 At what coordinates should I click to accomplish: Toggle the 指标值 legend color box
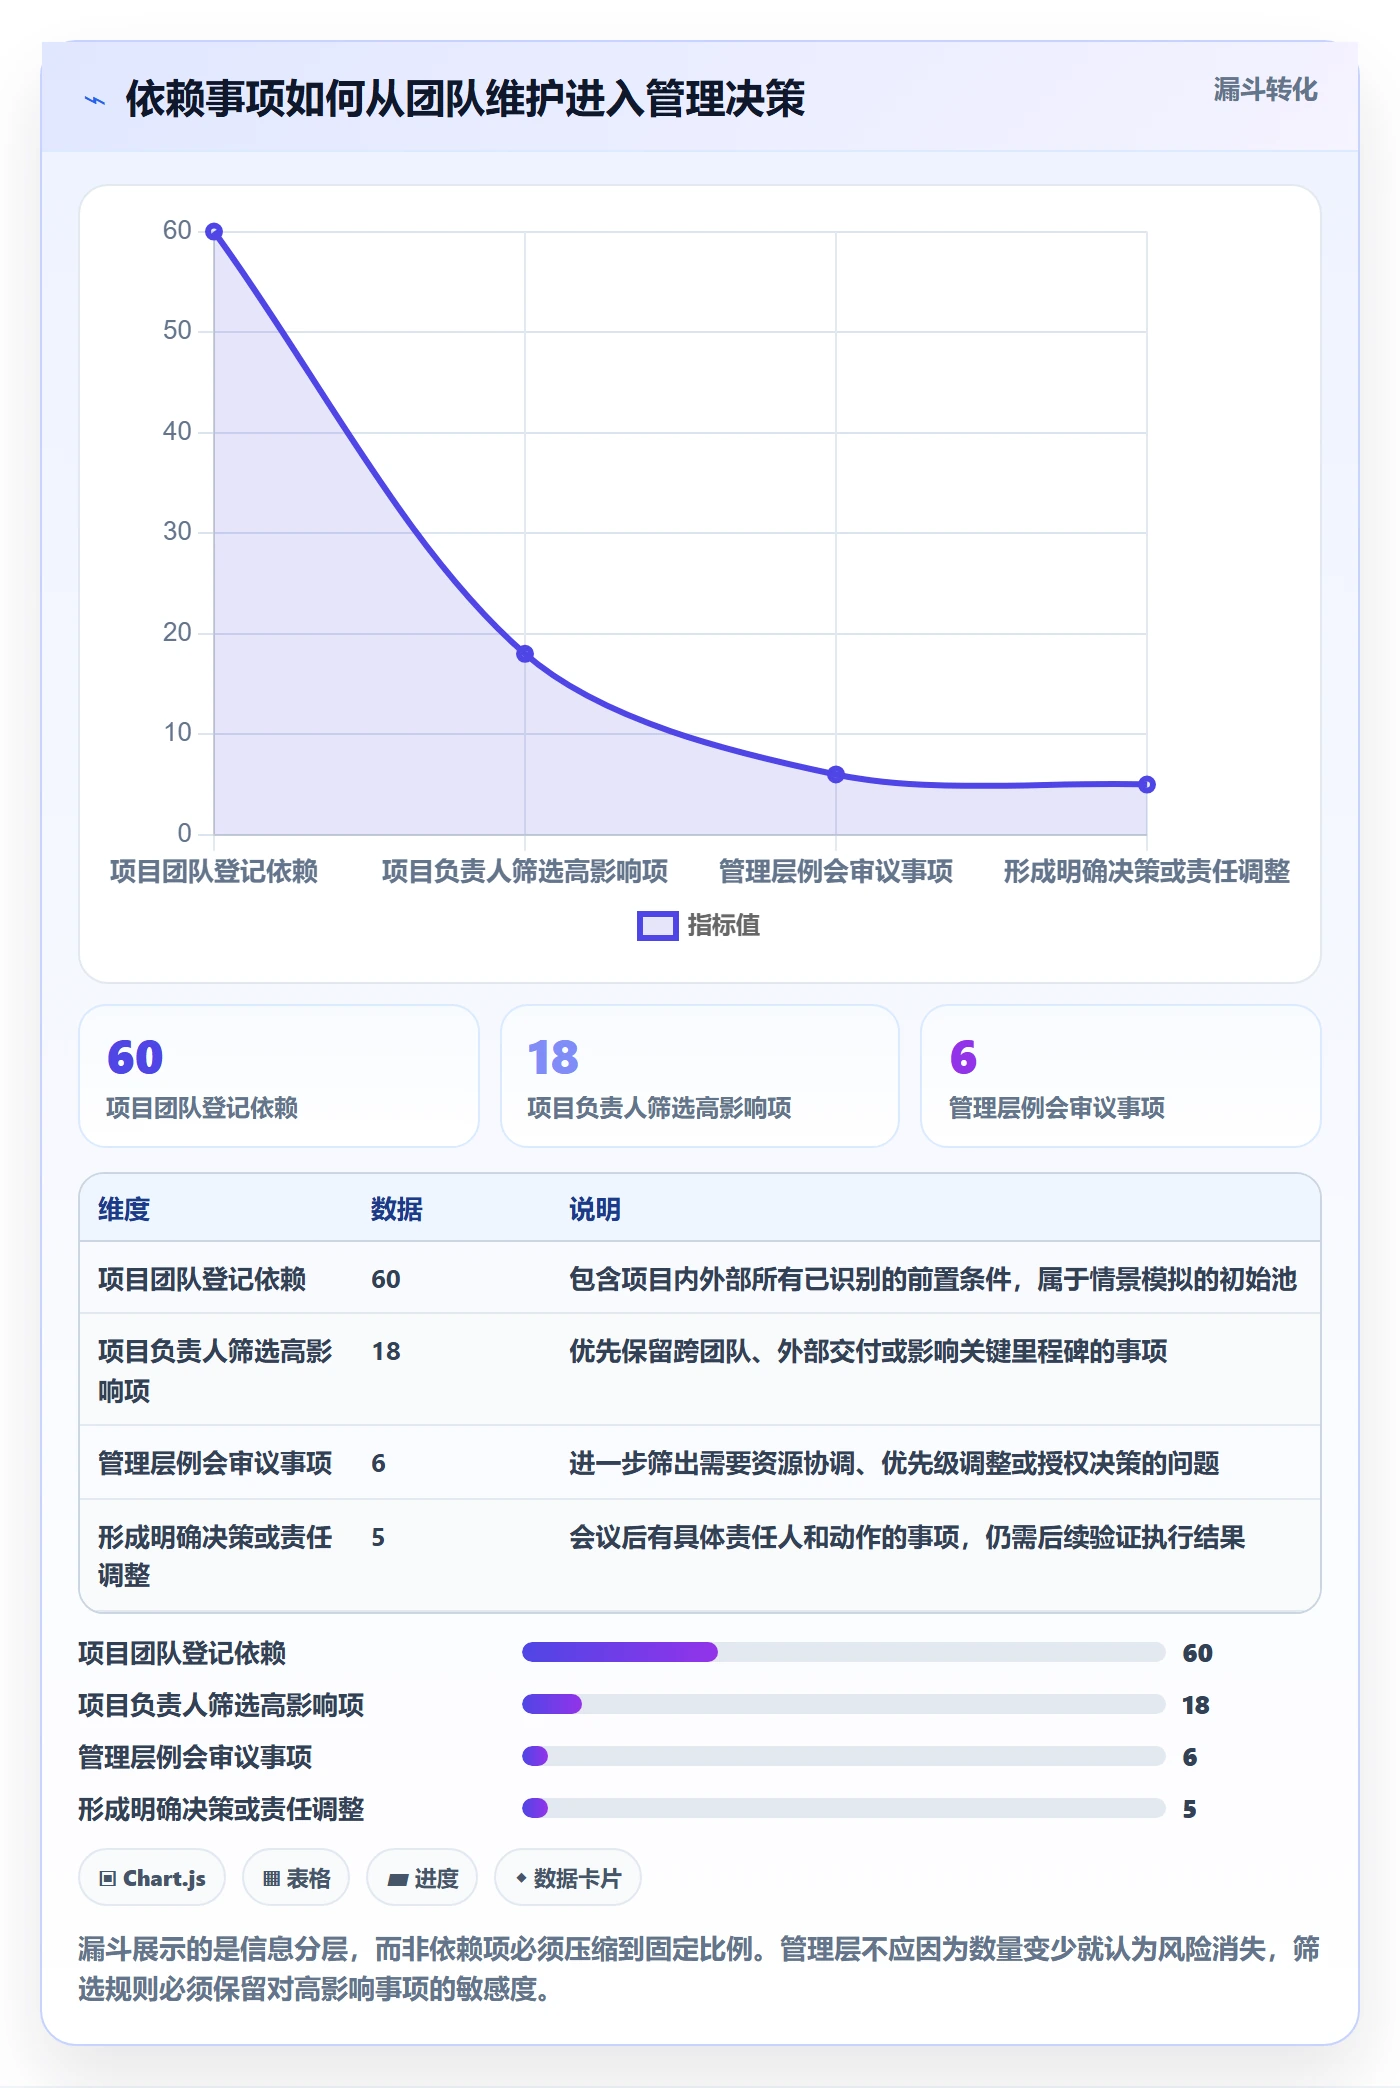click(x=658, y=926)
